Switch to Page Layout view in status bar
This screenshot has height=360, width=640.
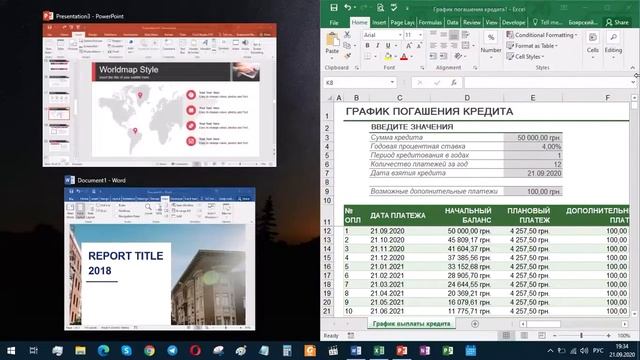coord(524,336)
